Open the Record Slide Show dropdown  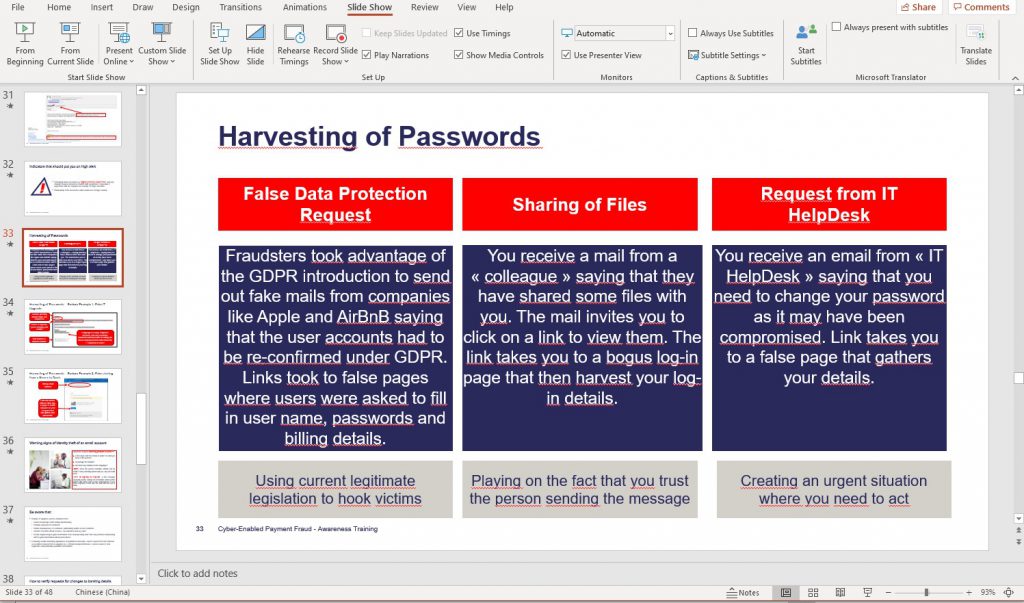[x=336, y=44]
